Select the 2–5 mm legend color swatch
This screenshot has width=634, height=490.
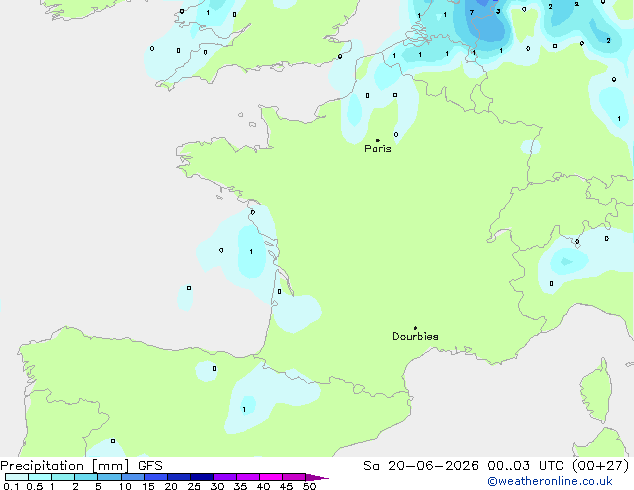tap(86, 477)
